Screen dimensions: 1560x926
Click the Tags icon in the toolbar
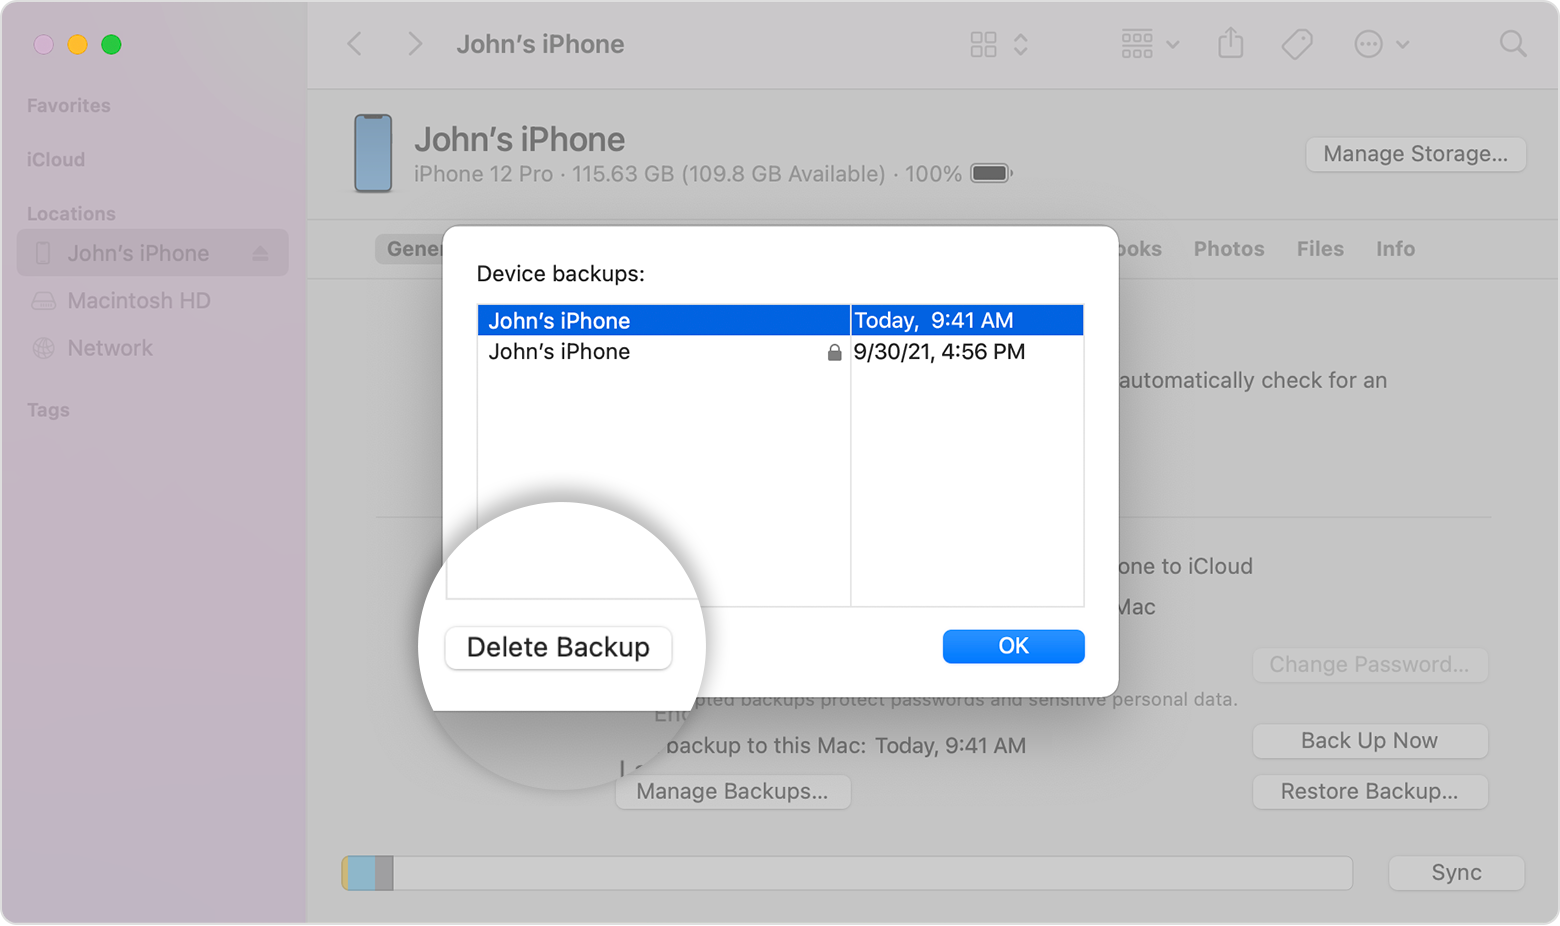tap(1296, 44)
